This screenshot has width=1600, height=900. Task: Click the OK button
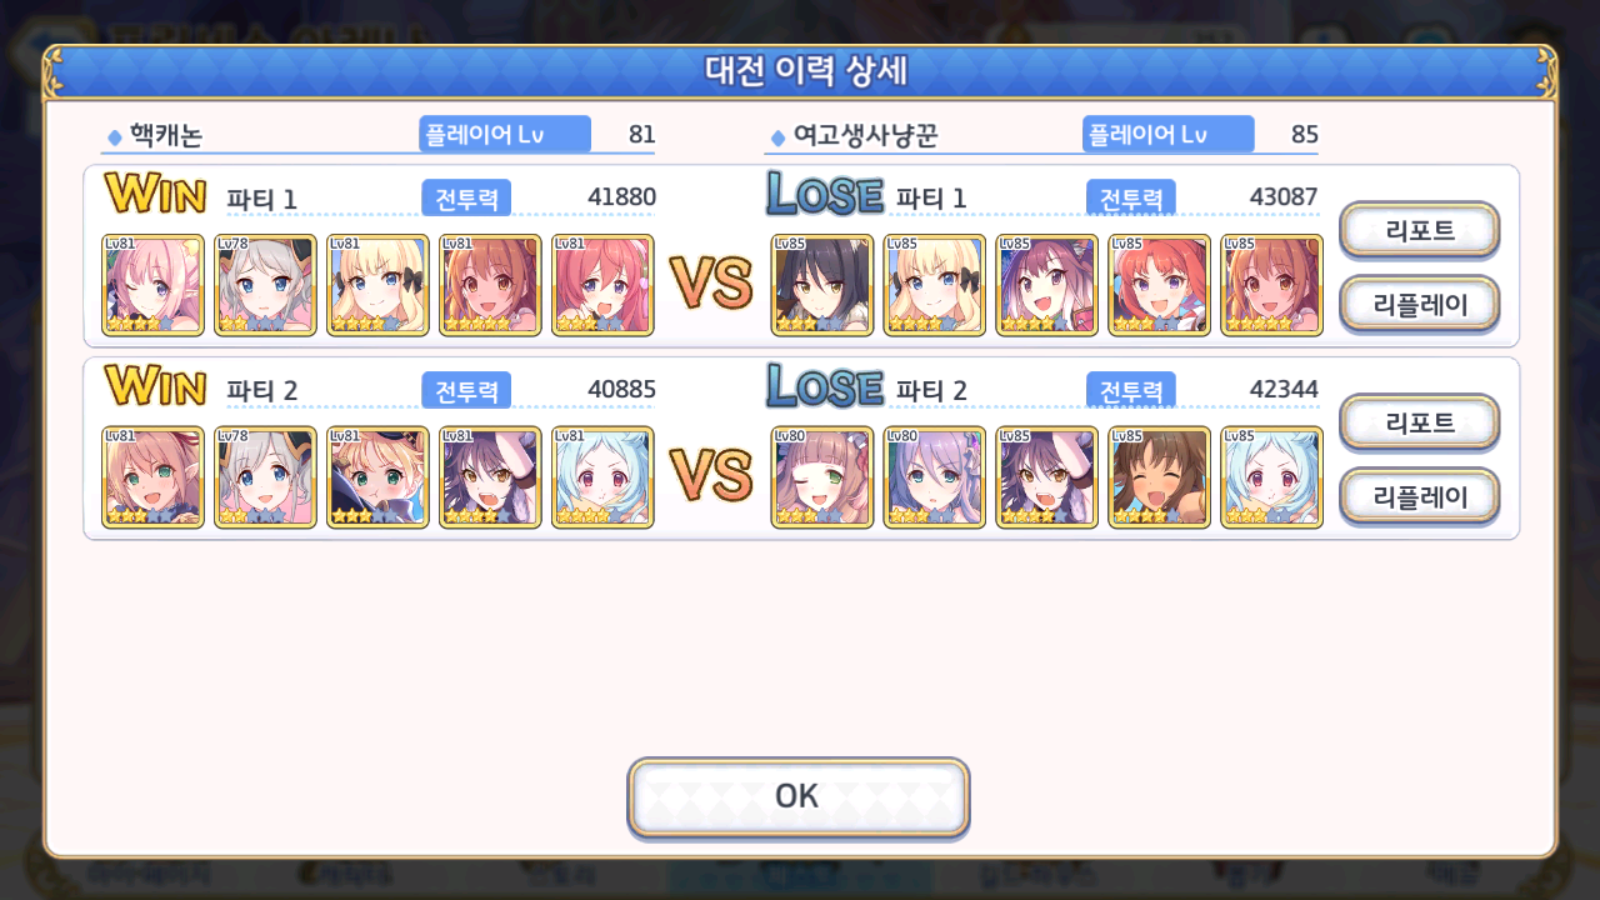pyautogui.click(x=798, y=797)
